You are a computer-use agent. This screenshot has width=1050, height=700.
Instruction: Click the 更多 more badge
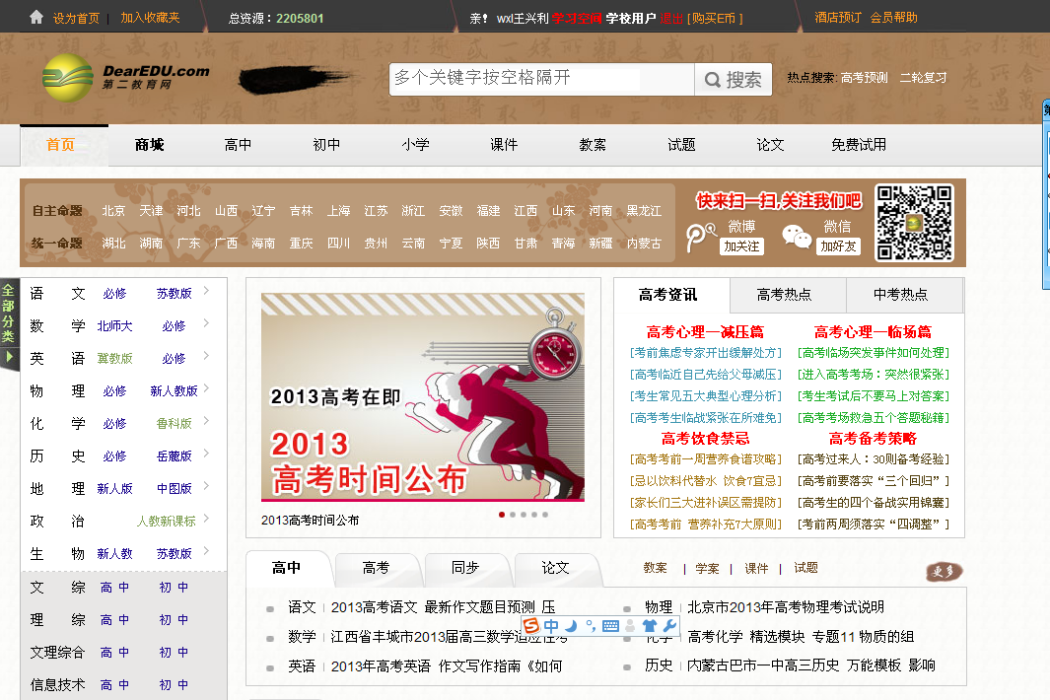(x=944, y=571)
